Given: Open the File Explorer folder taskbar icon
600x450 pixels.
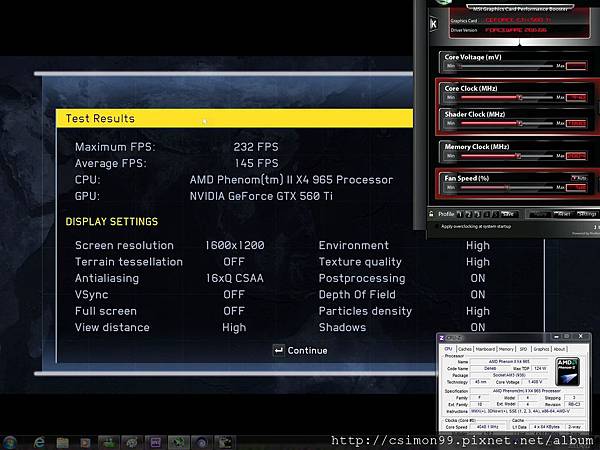Looking at the screenshot, I should coord(62,443).
